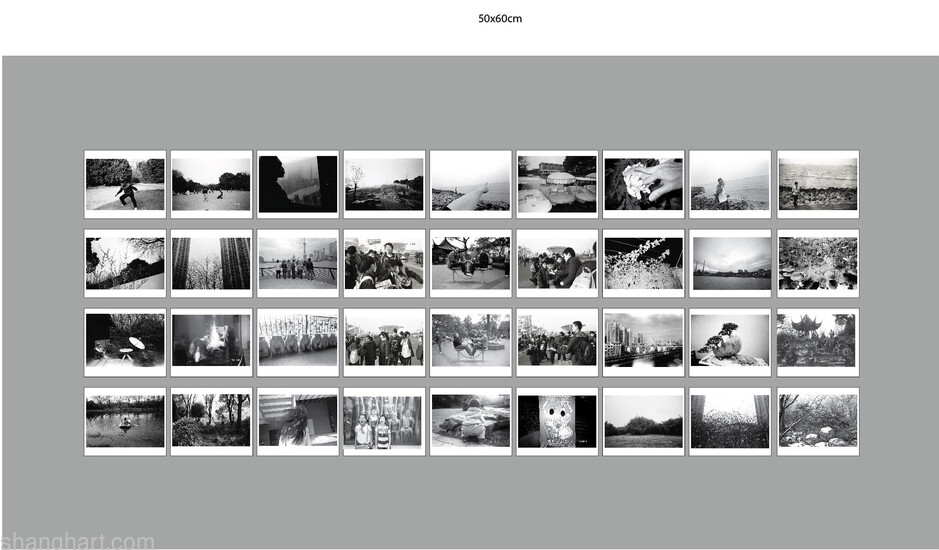This screenshot has height=550, width=939.
Task: Select the woman in light clothes on the shore photo
Action: click(x=729, y=184)
